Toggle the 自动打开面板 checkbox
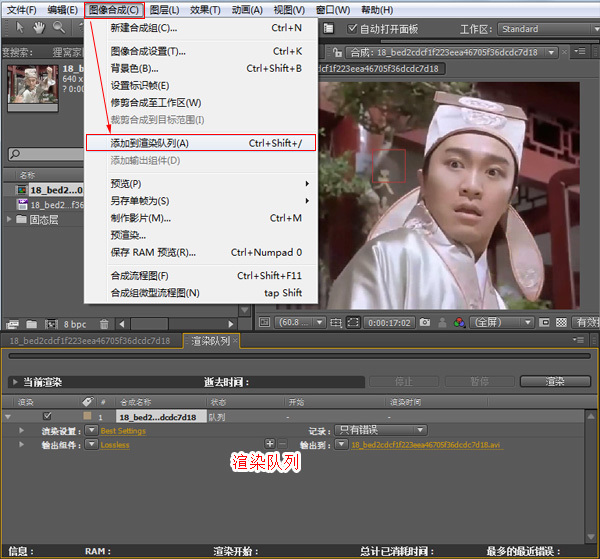This screenshot has width=600, height=559. tap(352, 28)
